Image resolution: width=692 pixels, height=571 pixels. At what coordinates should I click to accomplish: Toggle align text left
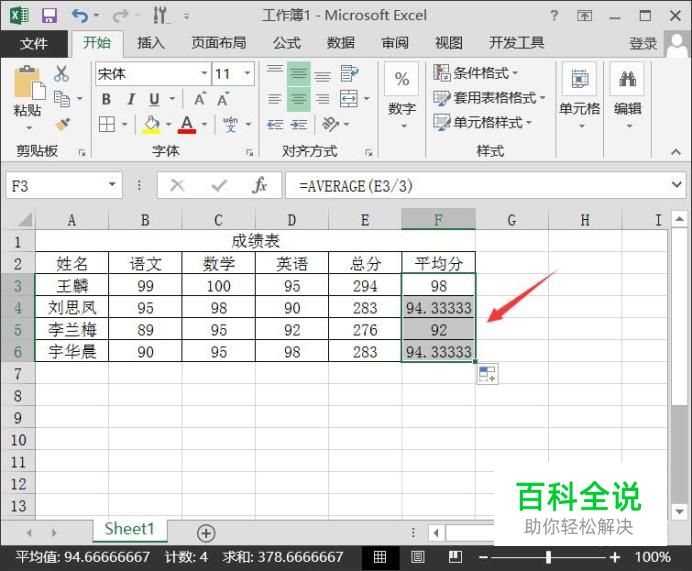click(275, 98)
